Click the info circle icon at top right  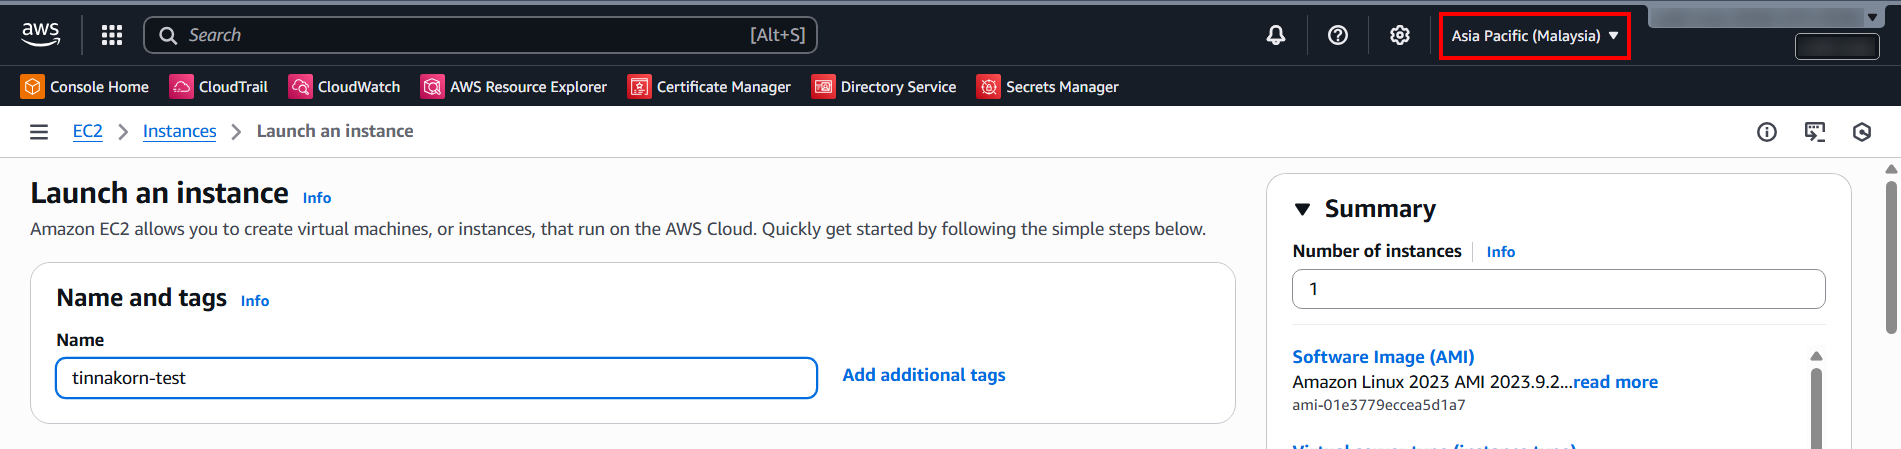pyautogui.click(x=1767, y=132)
